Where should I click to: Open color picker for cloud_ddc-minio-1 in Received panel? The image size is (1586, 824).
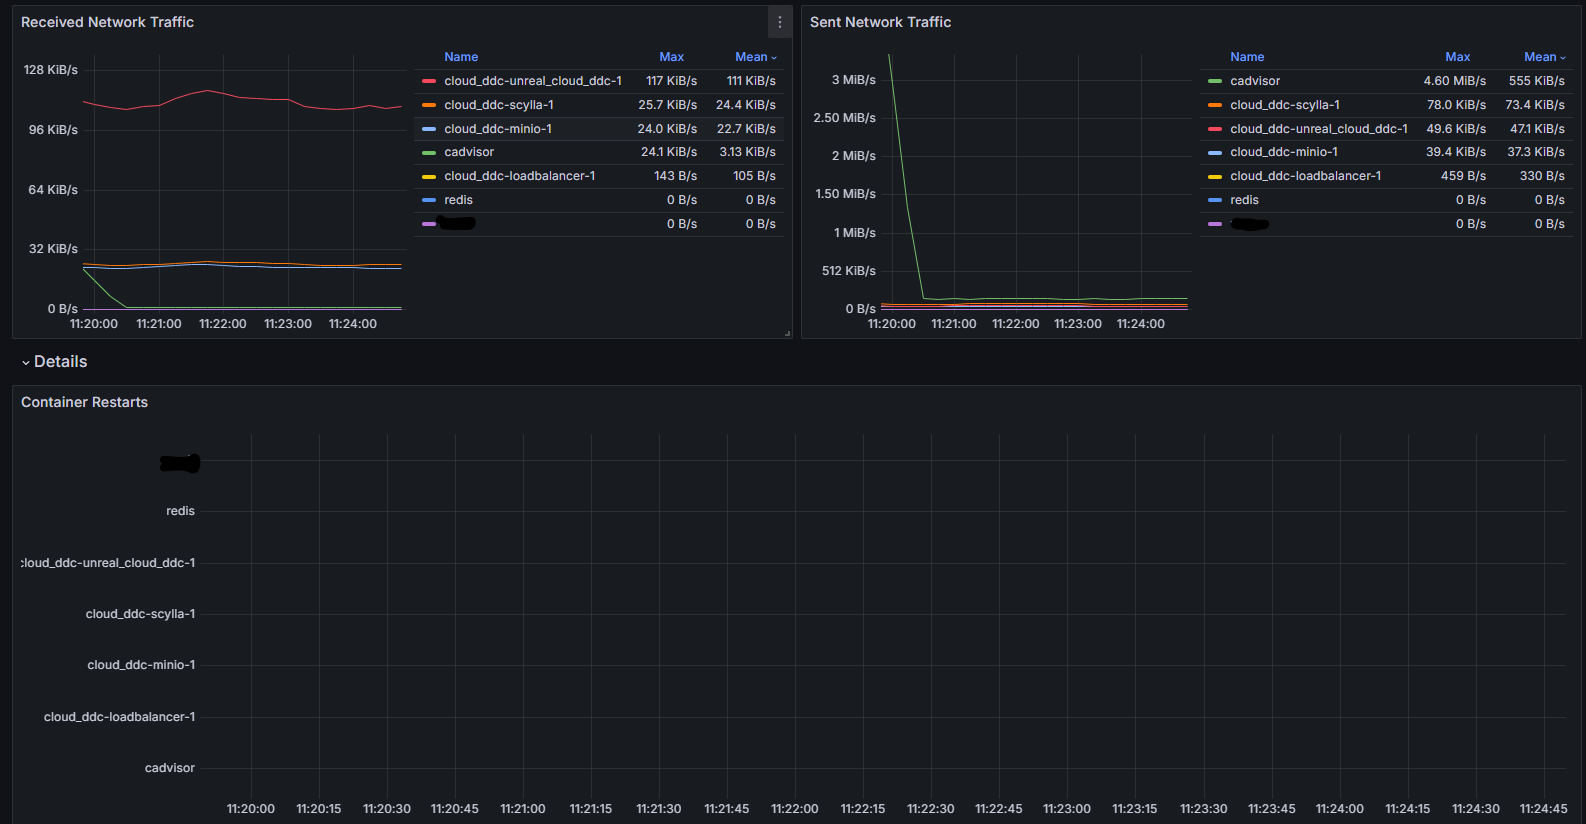[x=429, y=129]
